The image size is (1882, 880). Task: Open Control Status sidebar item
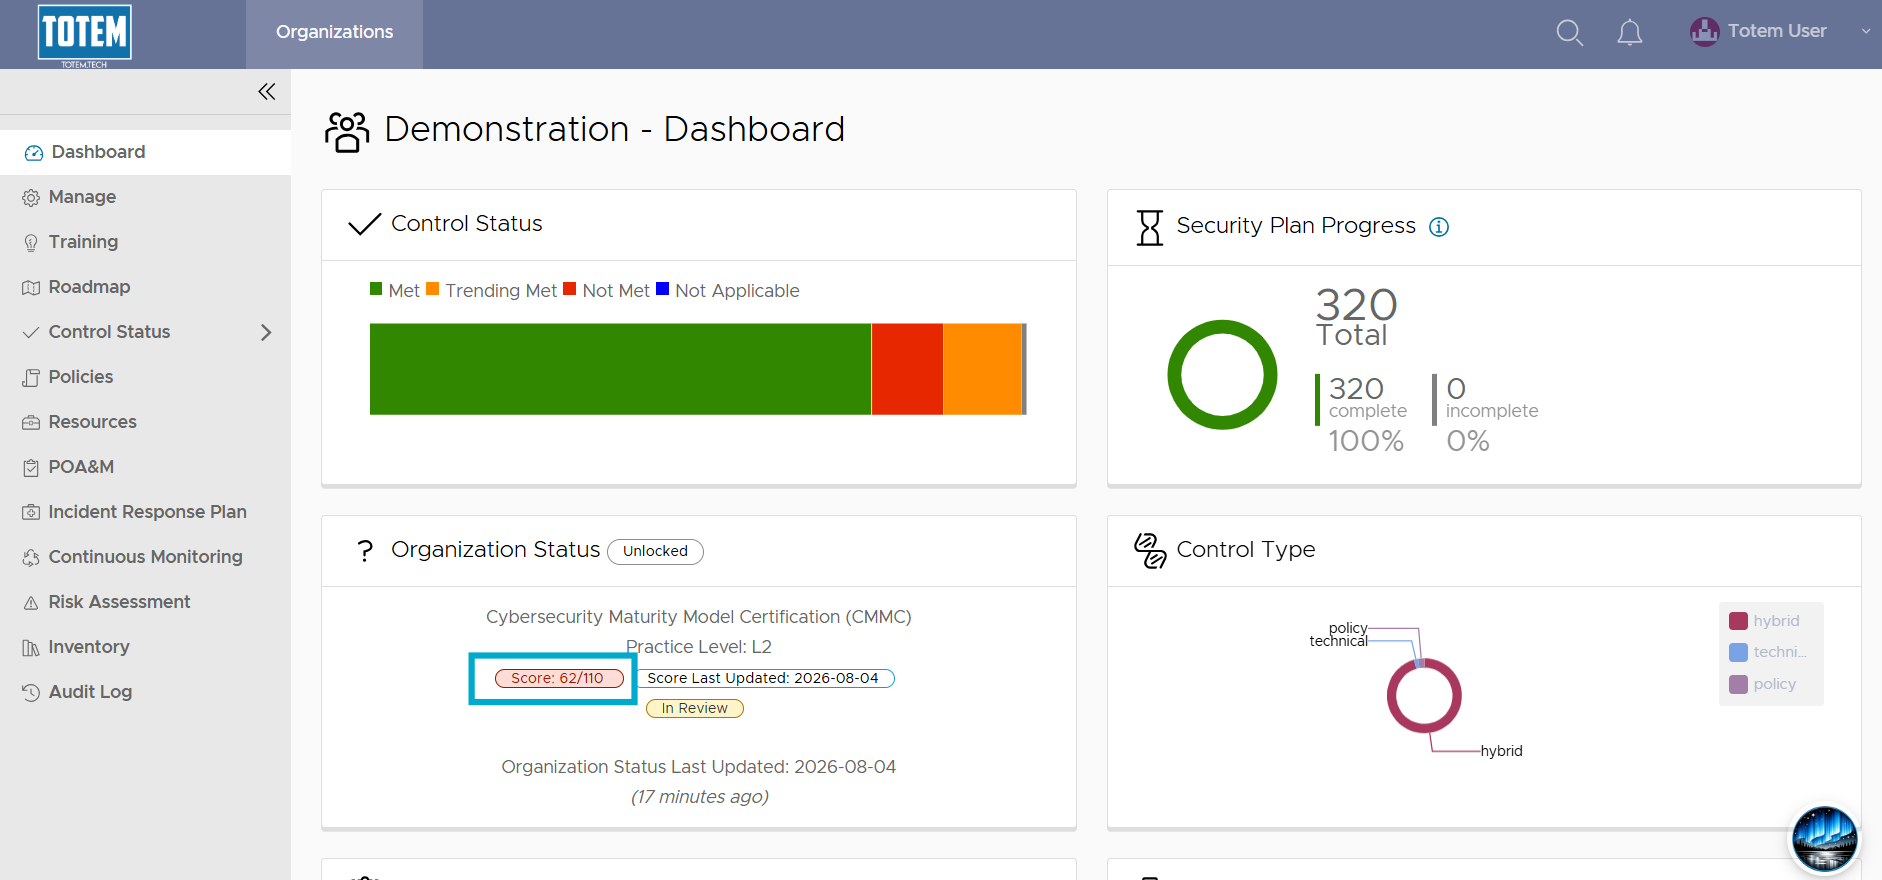click(145, 332)
